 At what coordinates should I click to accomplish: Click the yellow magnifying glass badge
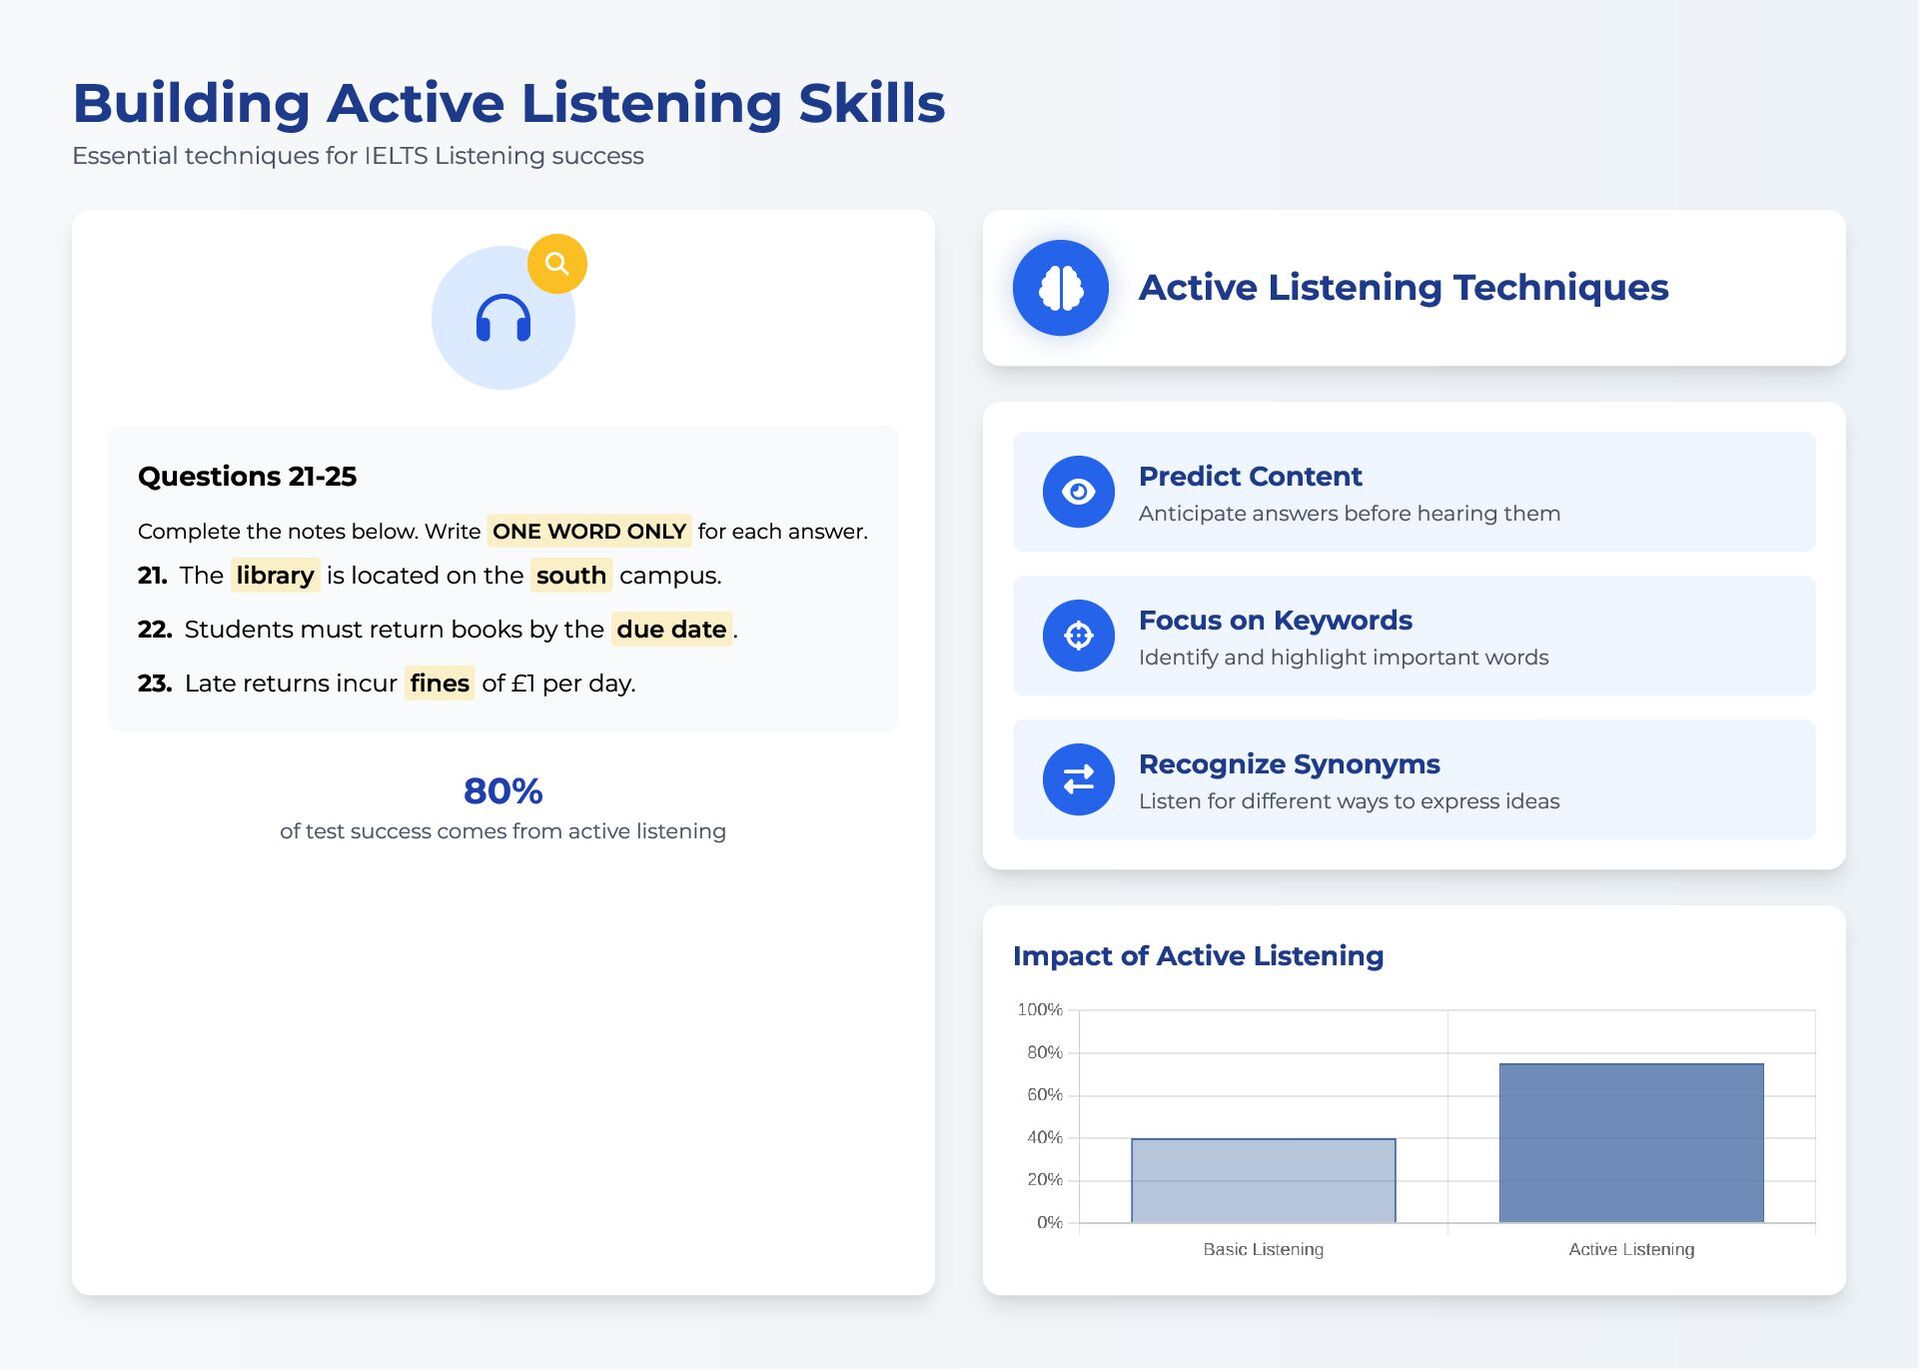tap(557, 264)
